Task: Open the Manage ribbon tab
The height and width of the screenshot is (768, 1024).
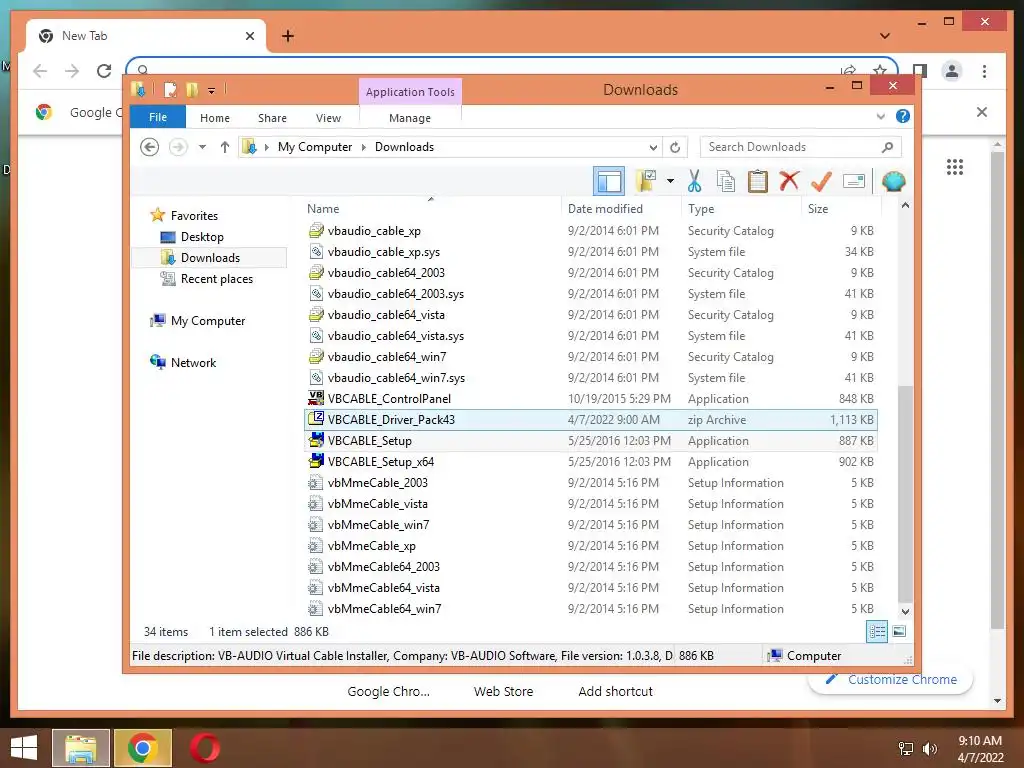Action: pyautogui.click(x=409, y=118)
